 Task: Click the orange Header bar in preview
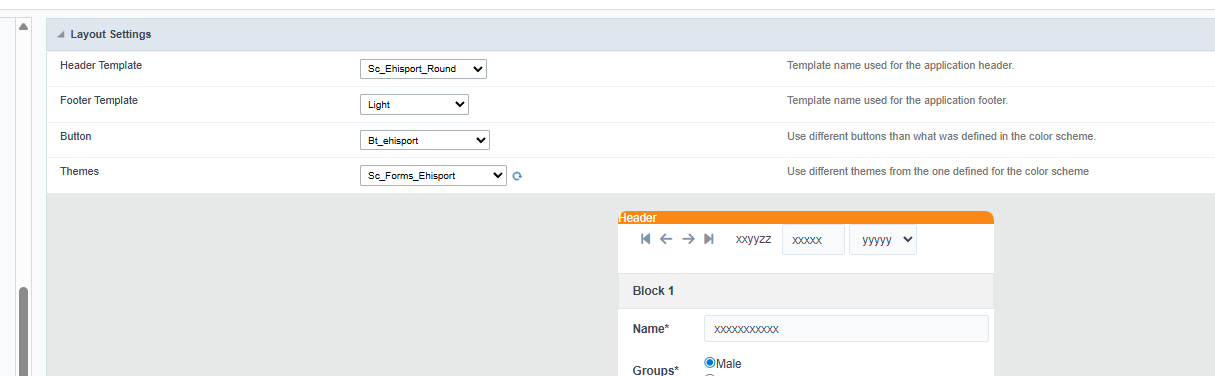click(806, 217)
